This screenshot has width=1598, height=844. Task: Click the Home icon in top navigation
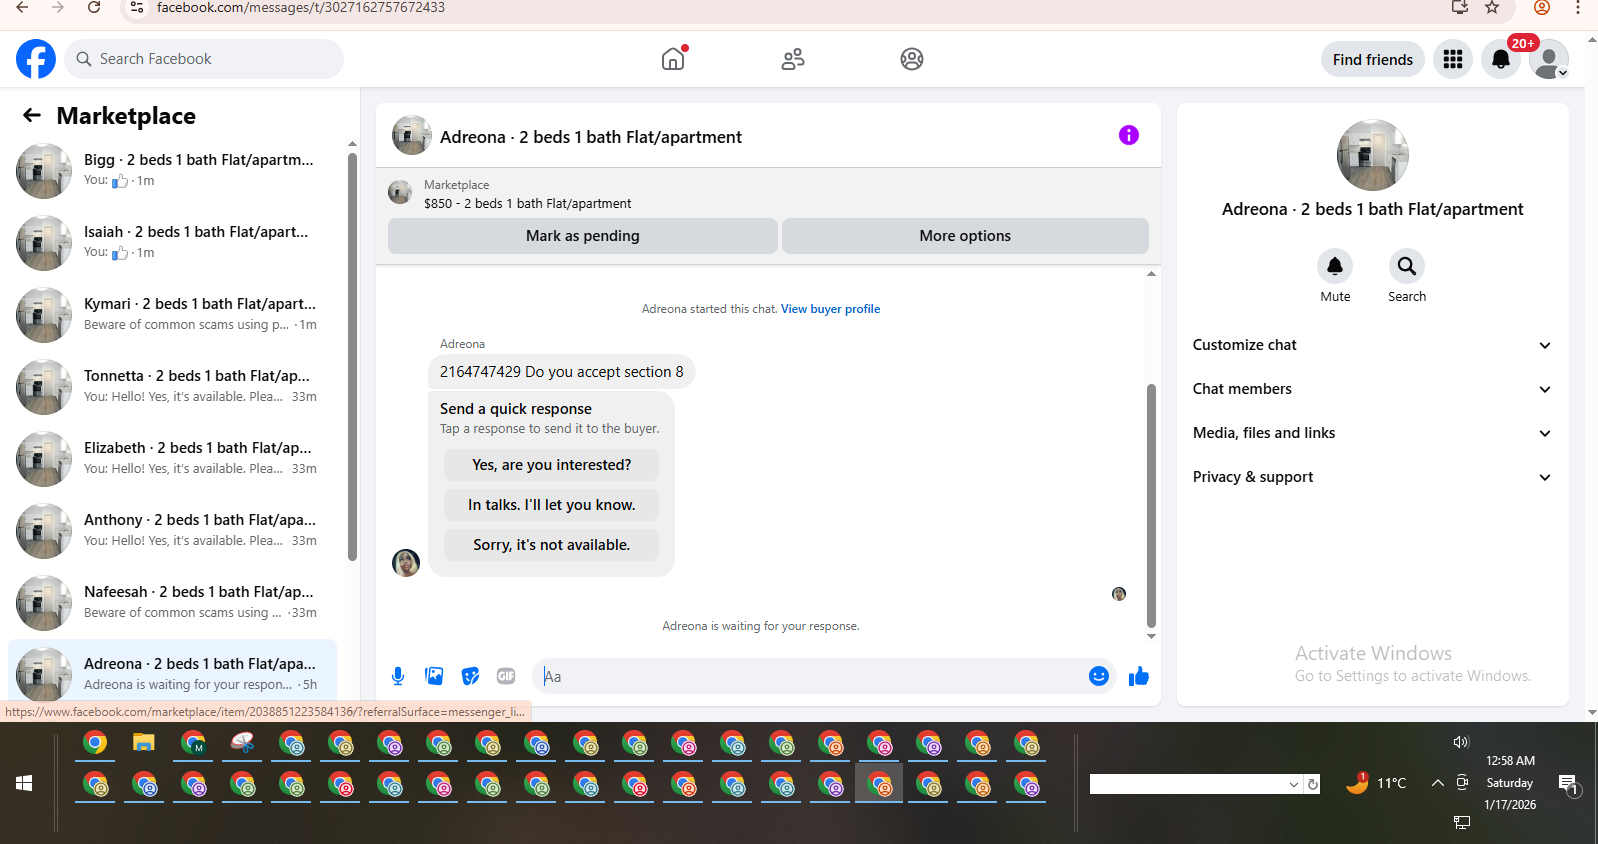coord(673,59)
